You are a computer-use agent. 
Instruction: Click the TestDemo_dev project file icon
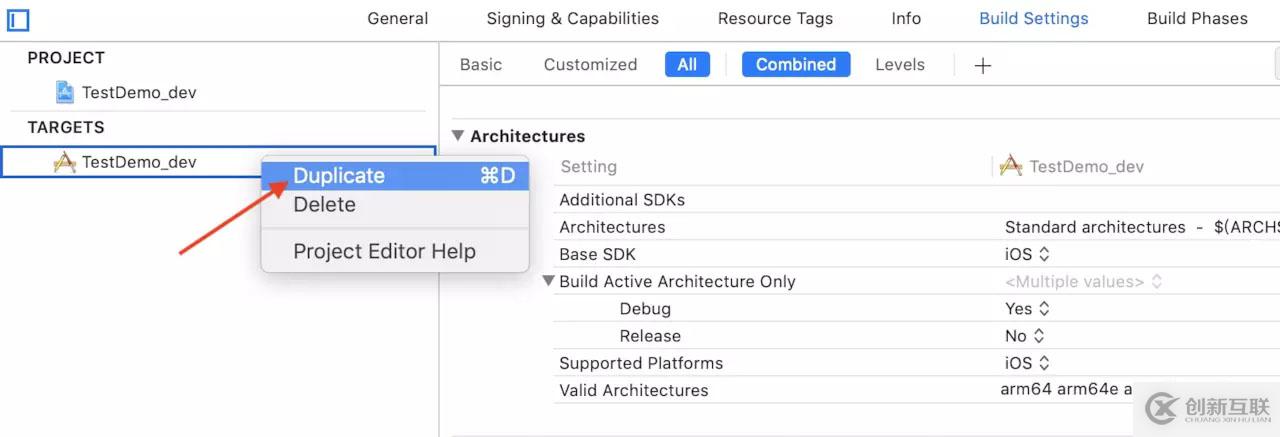[65, 93]
